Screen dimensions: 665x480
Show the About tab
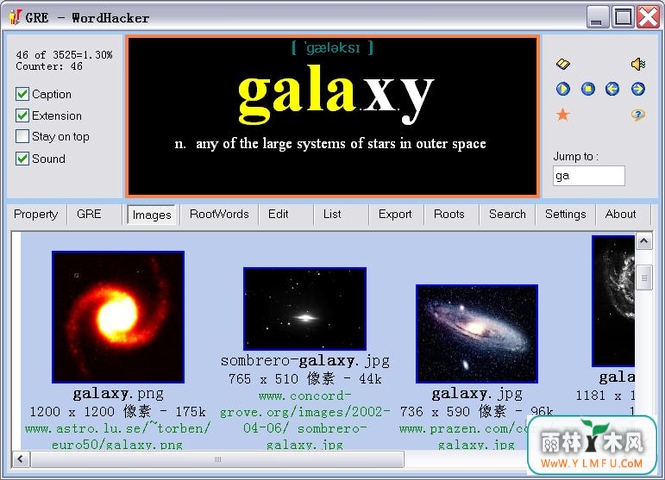pos(620,214)
